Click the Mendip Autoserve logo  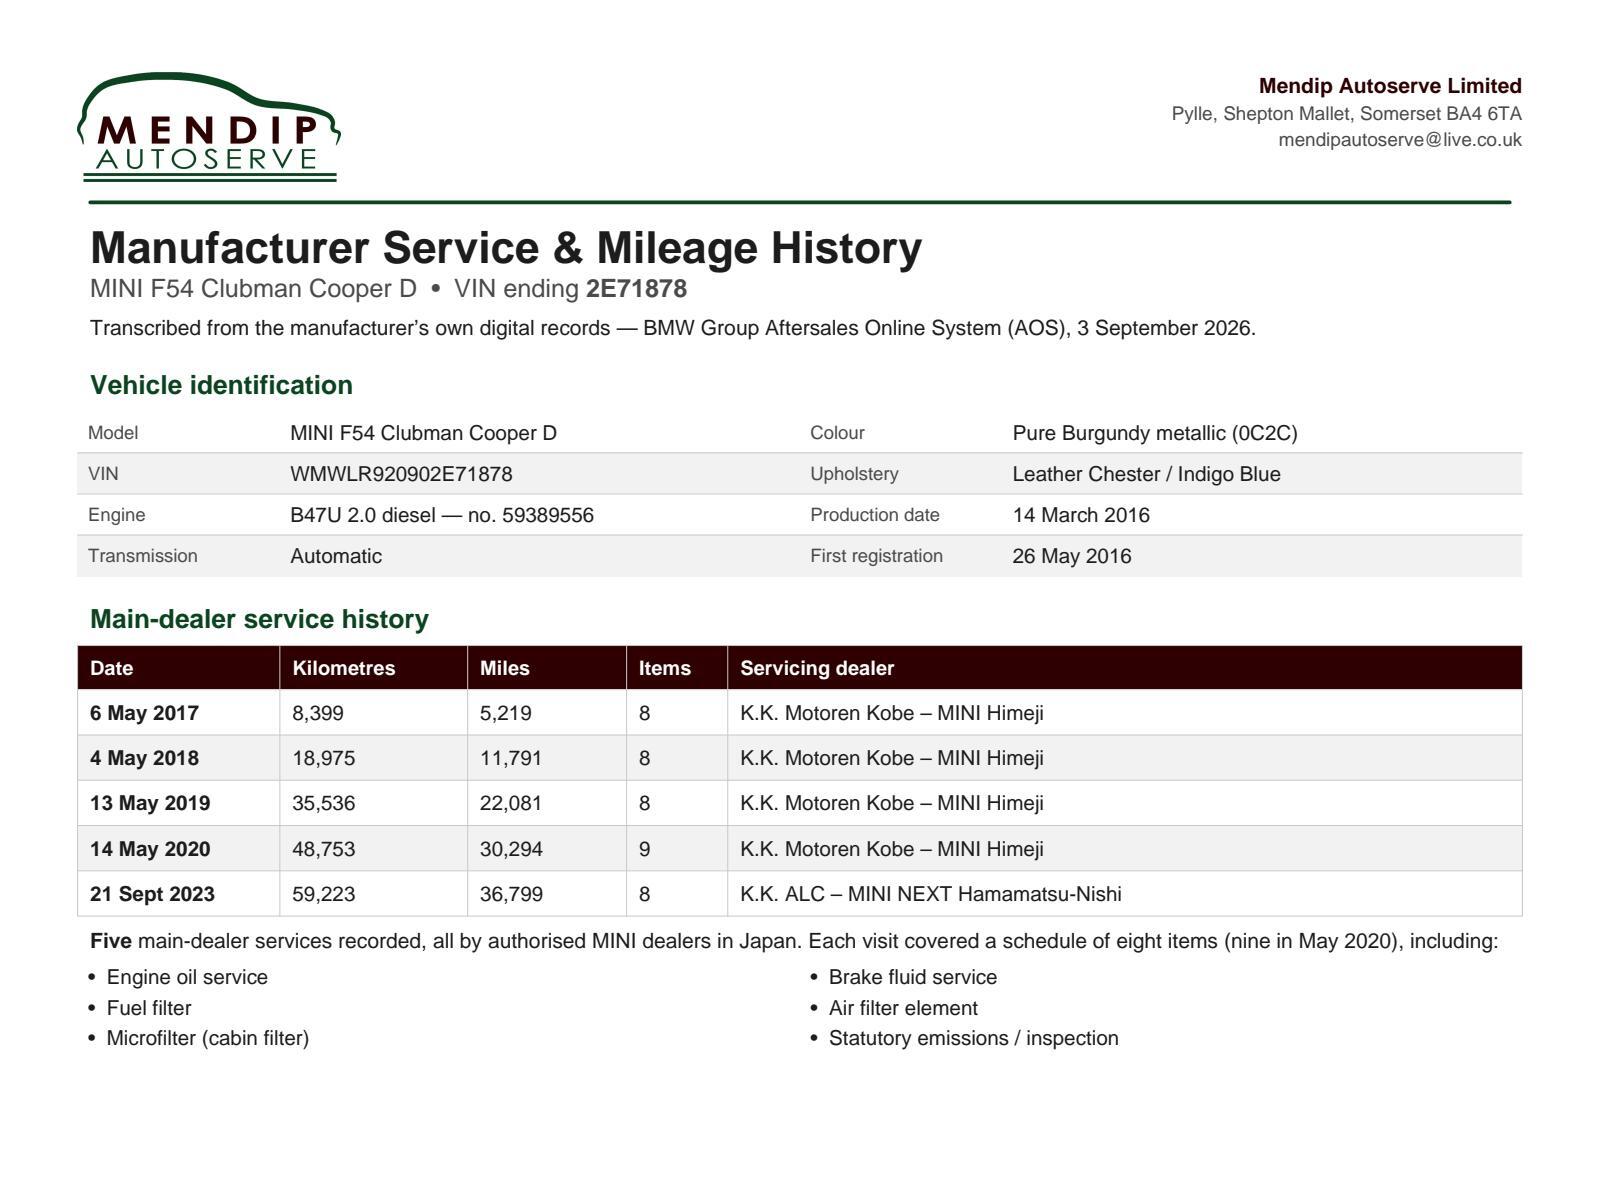[x=209, y=127]
